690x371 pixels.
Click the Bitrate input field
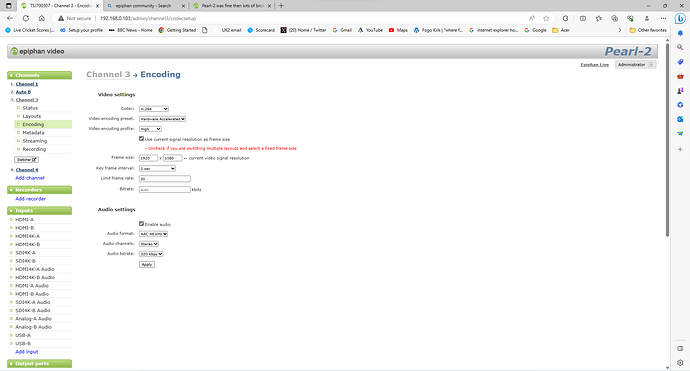(x=165, y=189)
